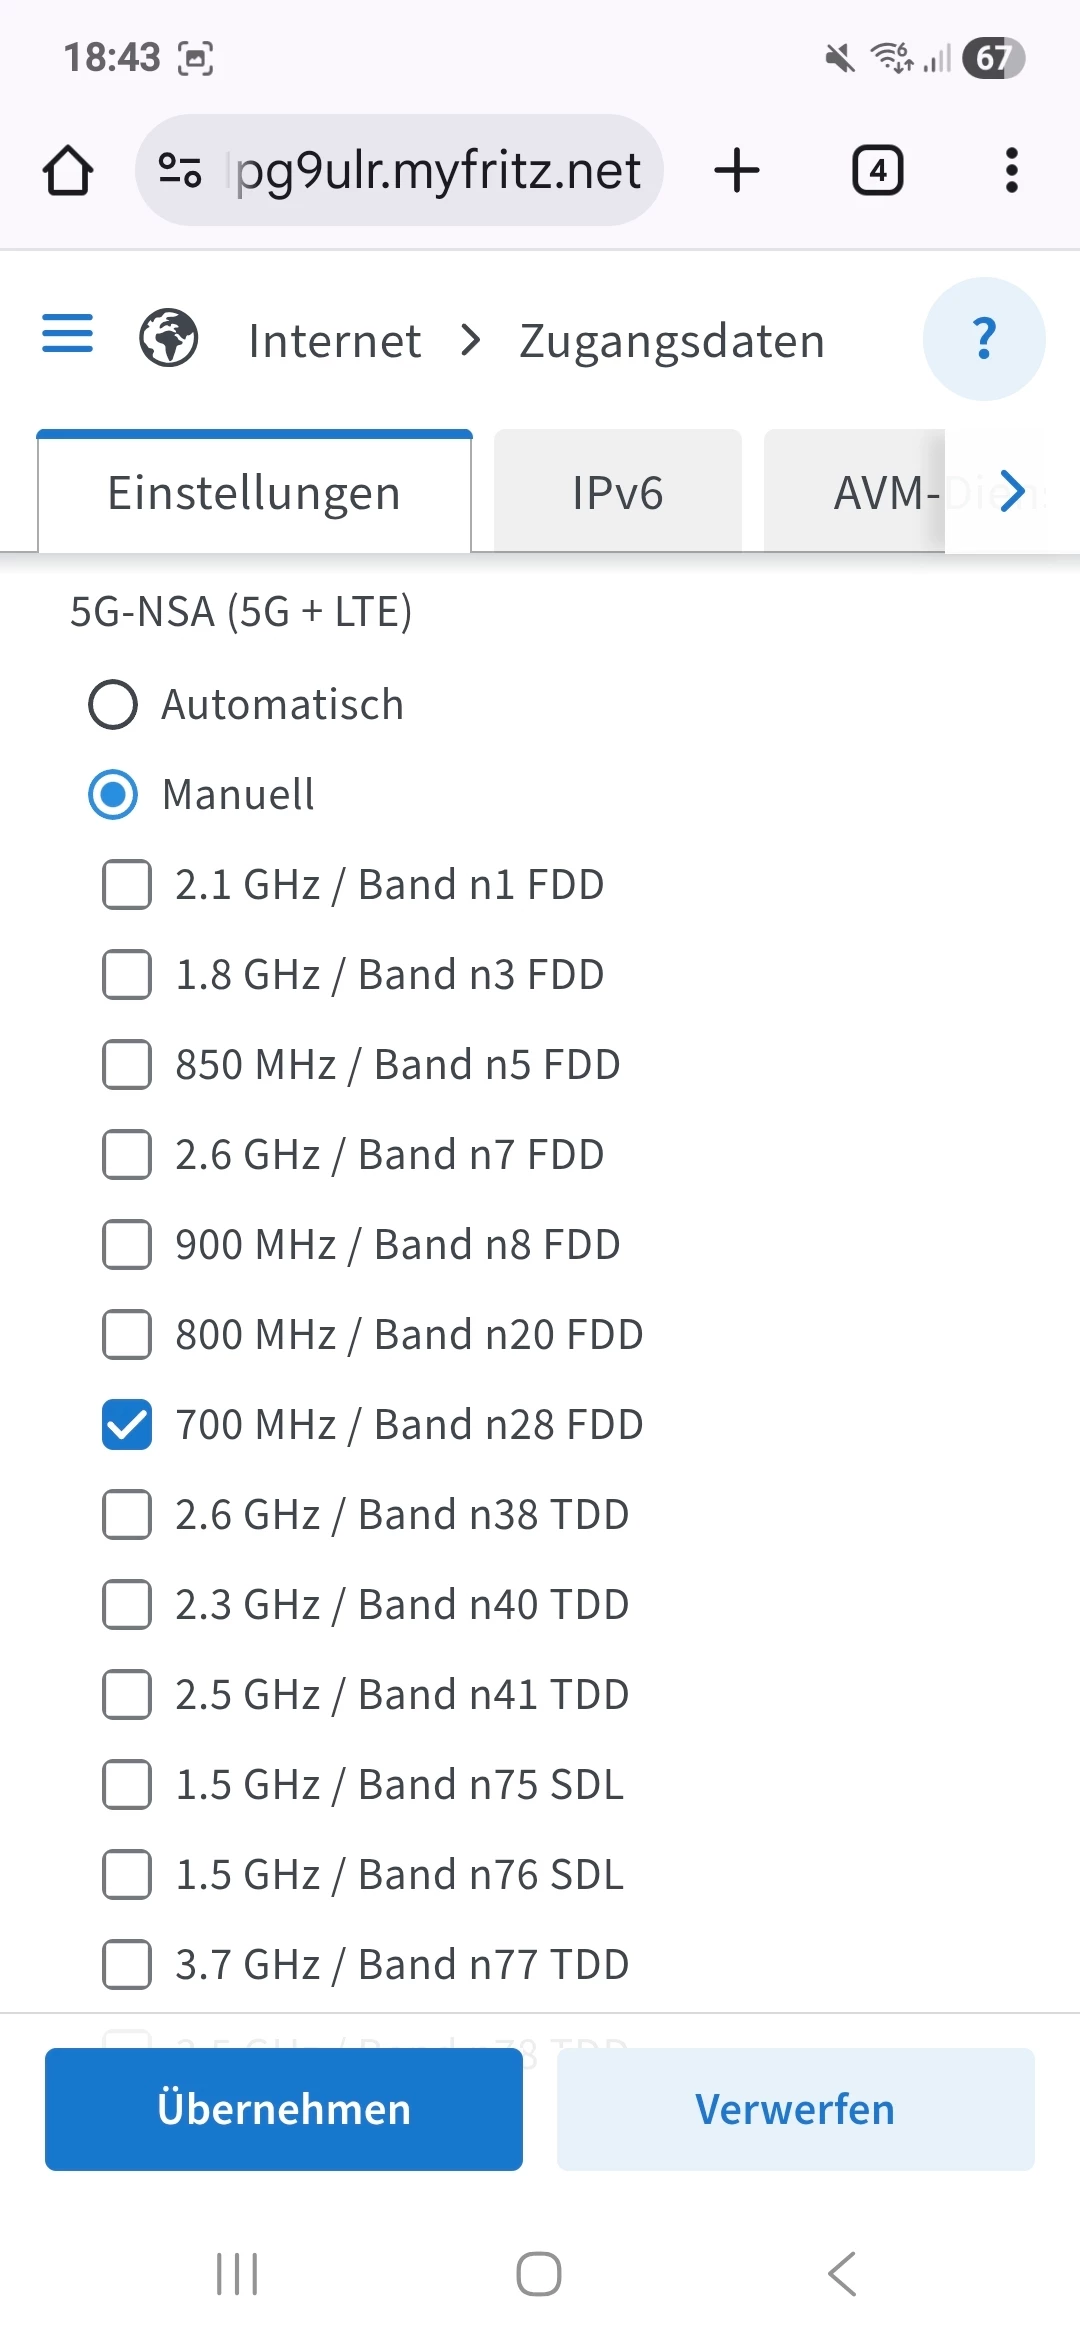Screen dimensions: 1080x2340
Task: Open site info icon in address bar
Action: (180, 170)
